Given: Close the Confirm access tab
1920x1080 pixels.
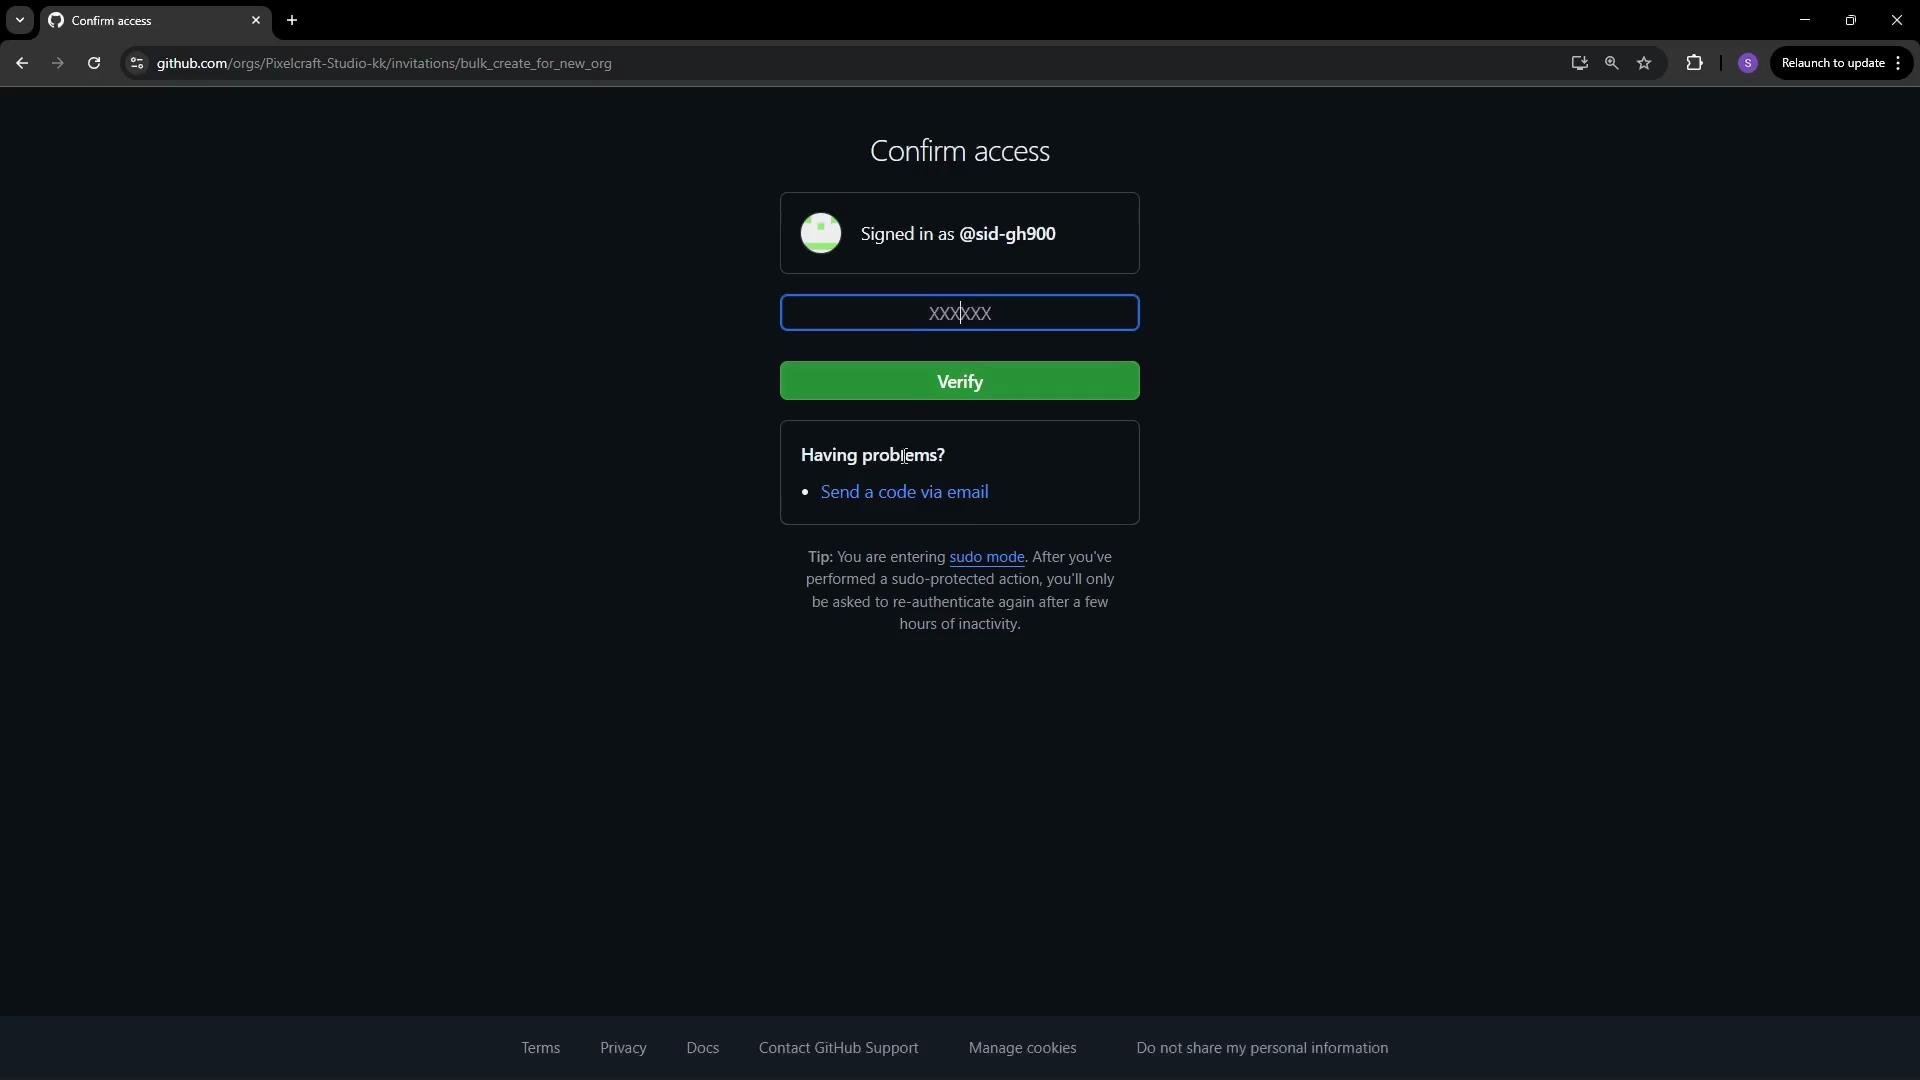Looking at the screenshot, I should click(x=256, y=20).
